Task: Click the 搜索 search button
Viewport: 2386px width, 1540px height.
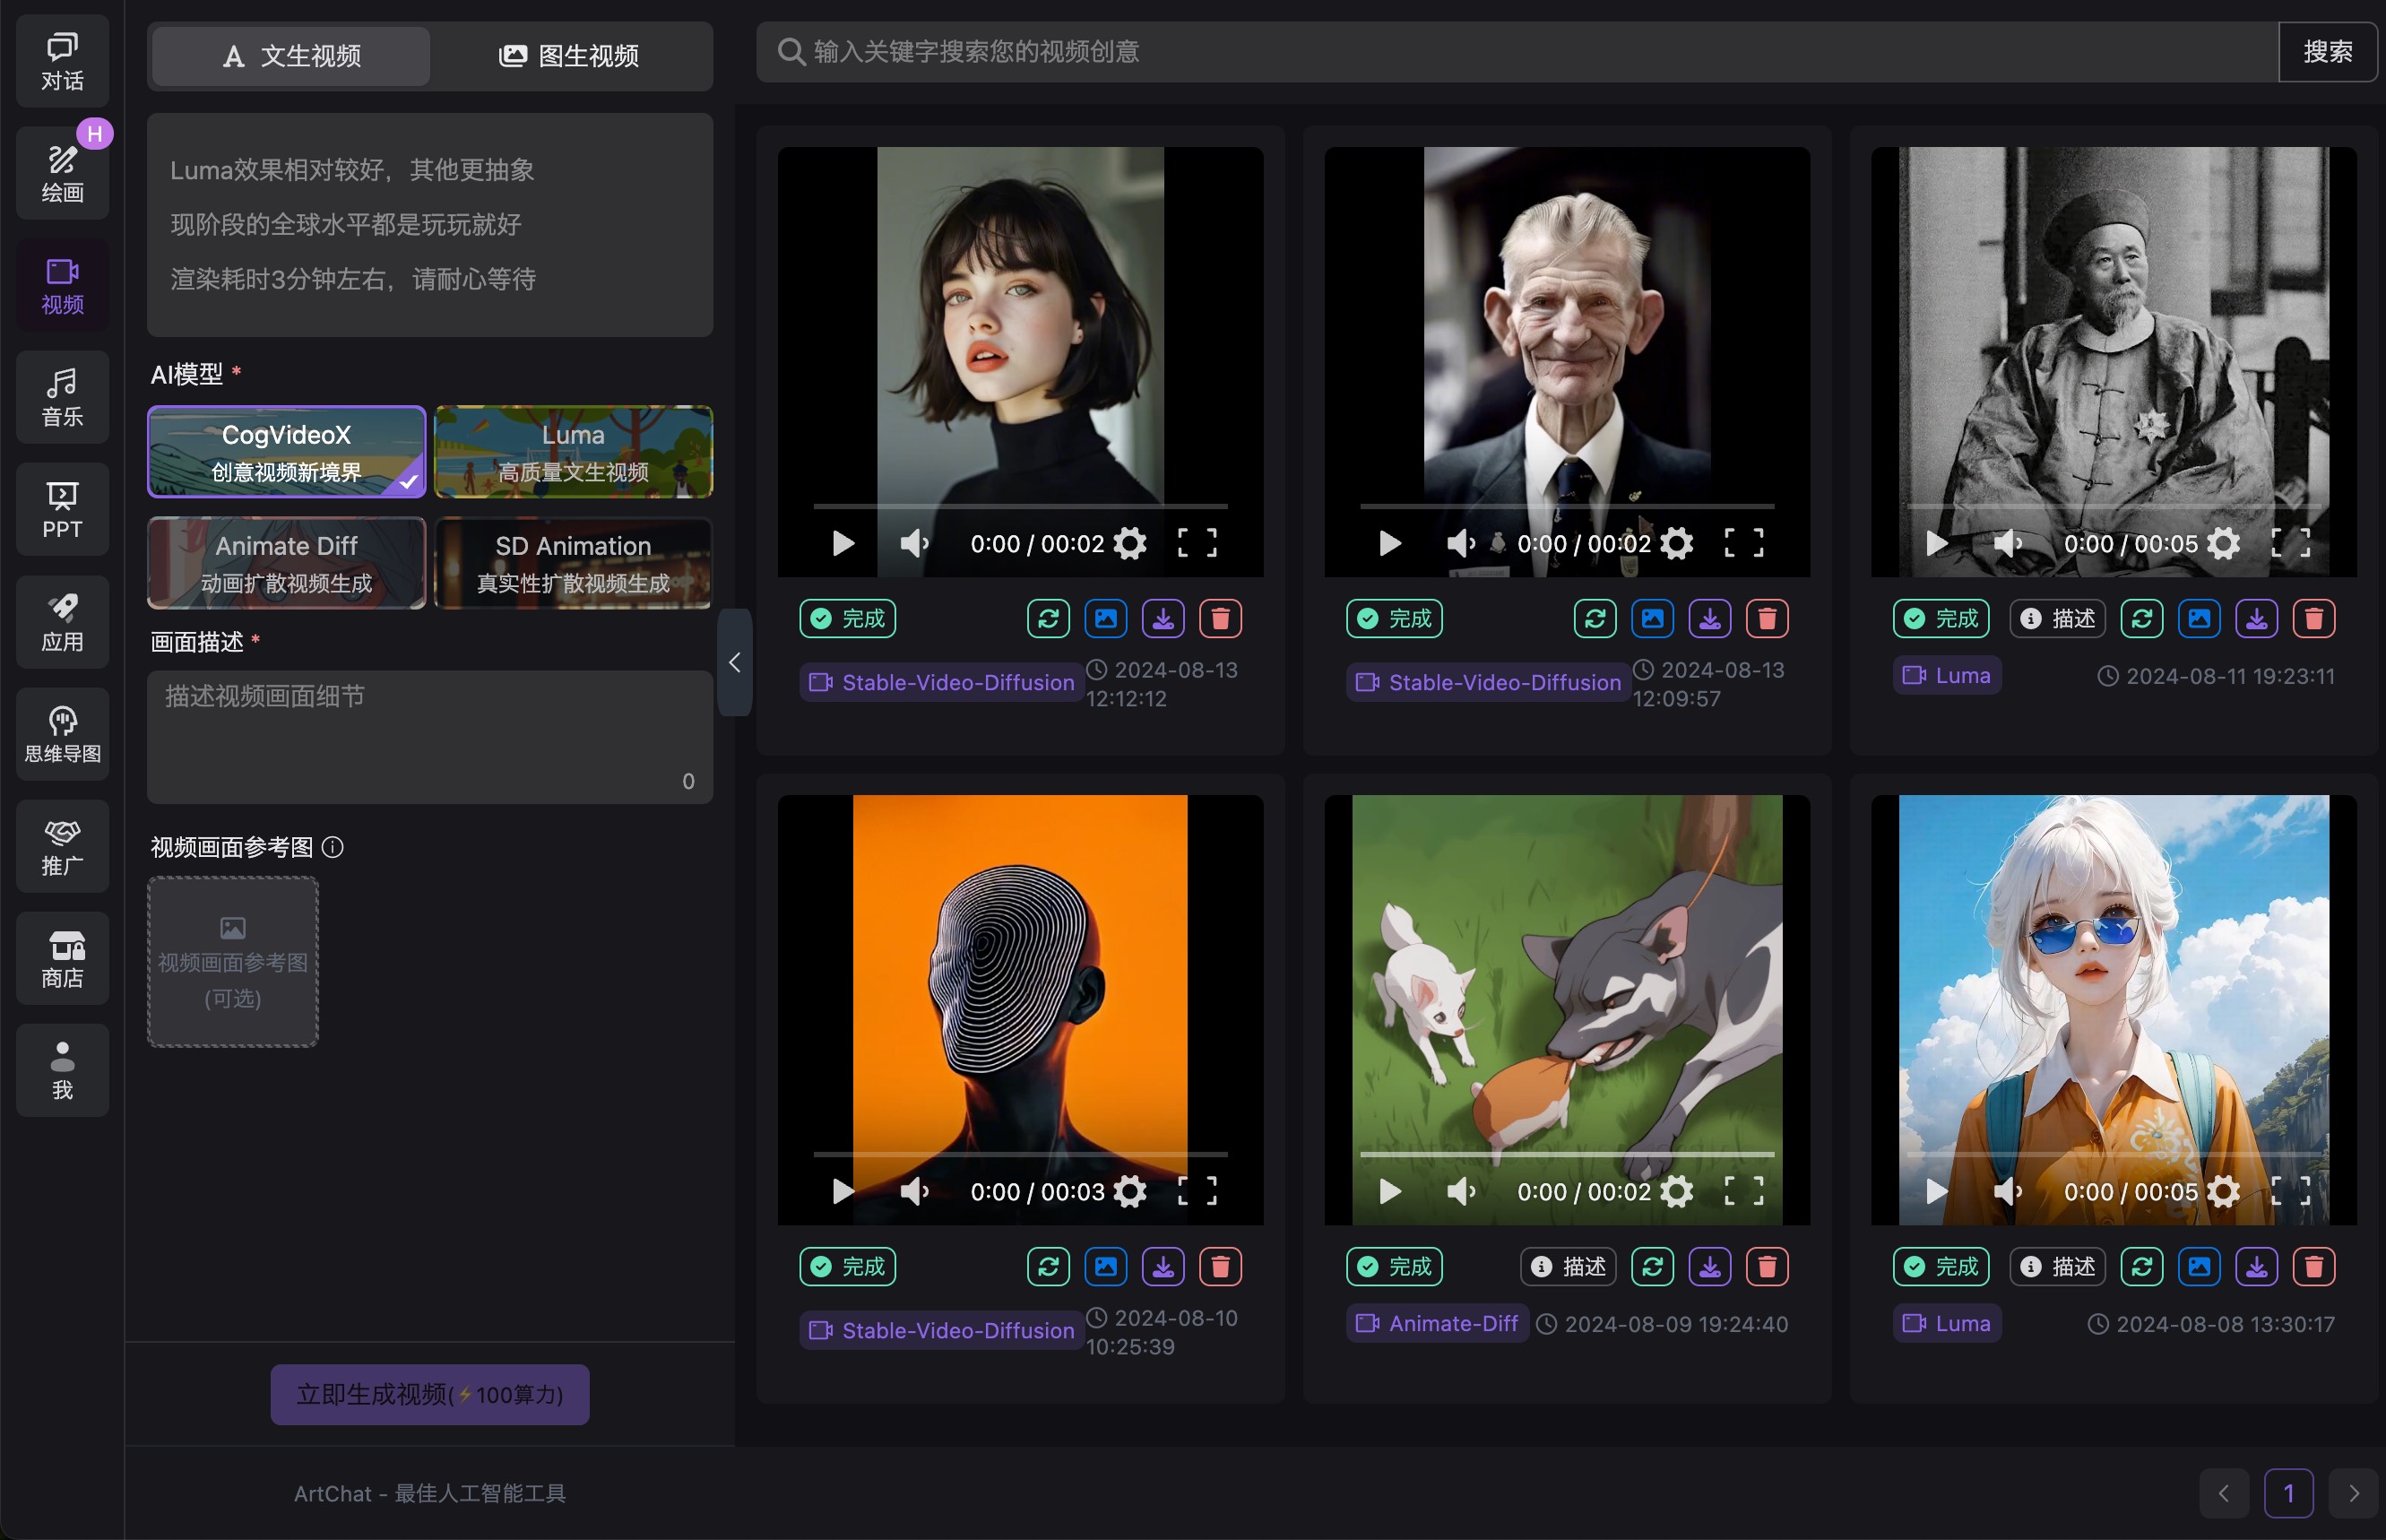Action: [x=2328, y=52]
